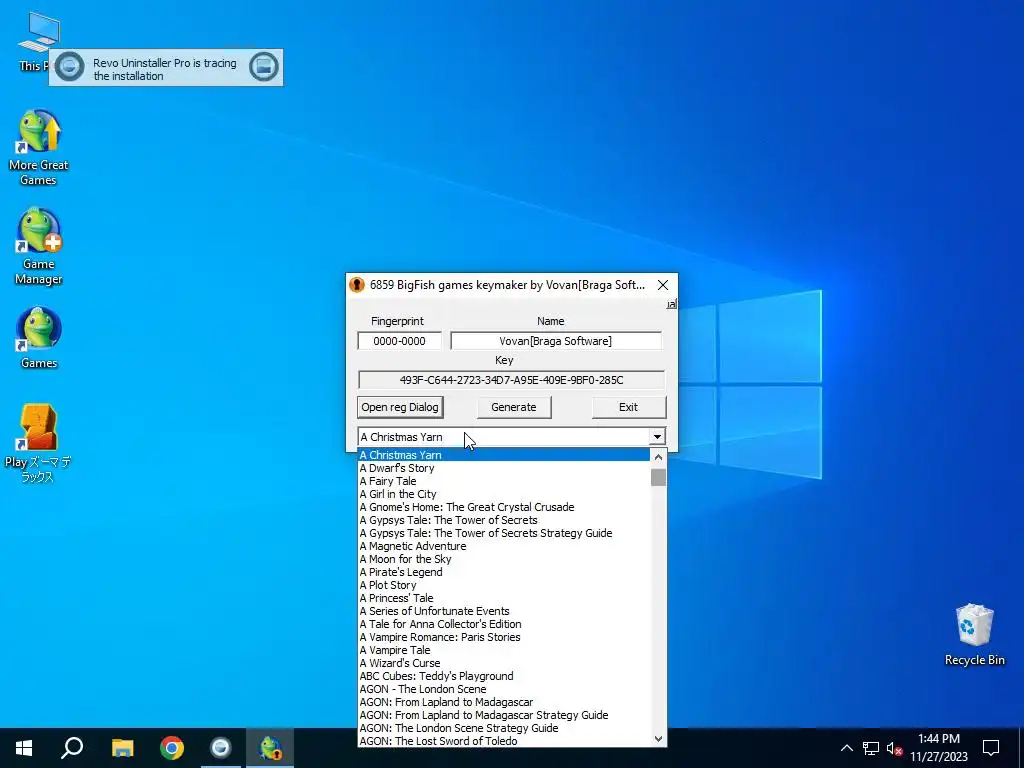Click the generated Key field
This screenshot has height=768, width=1024.
pyautogui.click(x=511, y=380)
